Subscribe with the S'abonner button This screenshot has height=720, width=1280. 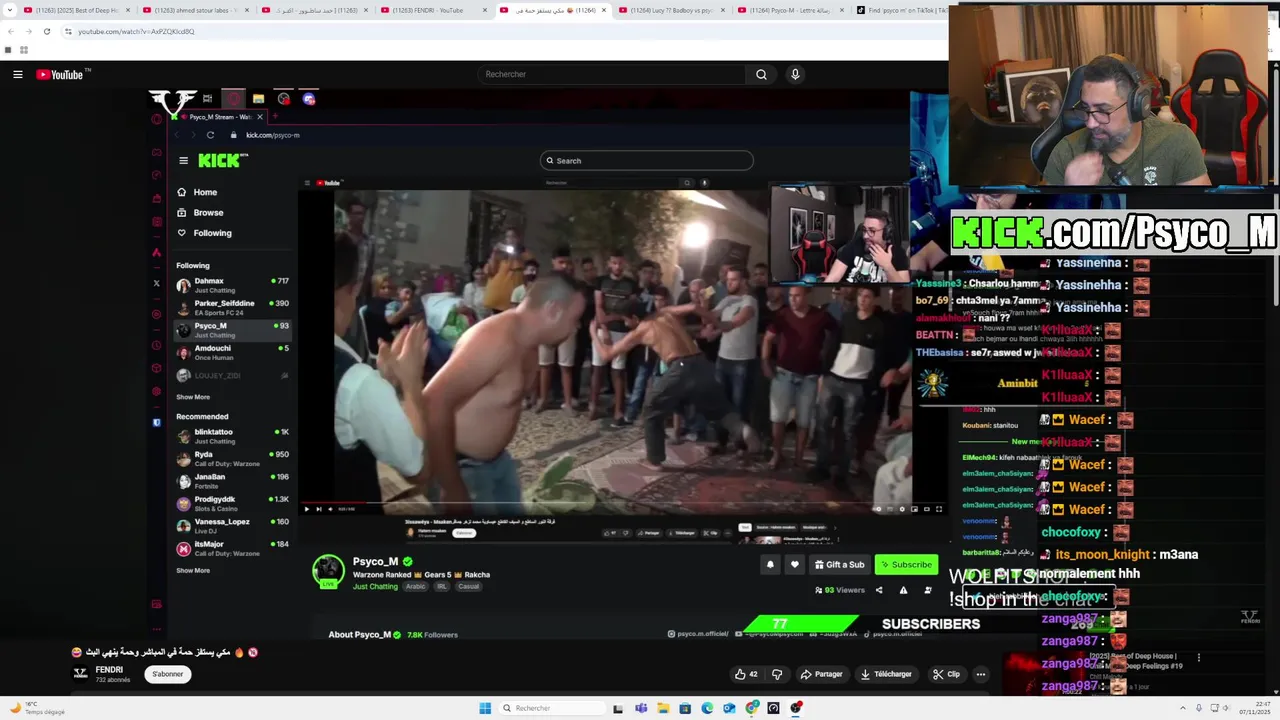(x=168, y=674)
